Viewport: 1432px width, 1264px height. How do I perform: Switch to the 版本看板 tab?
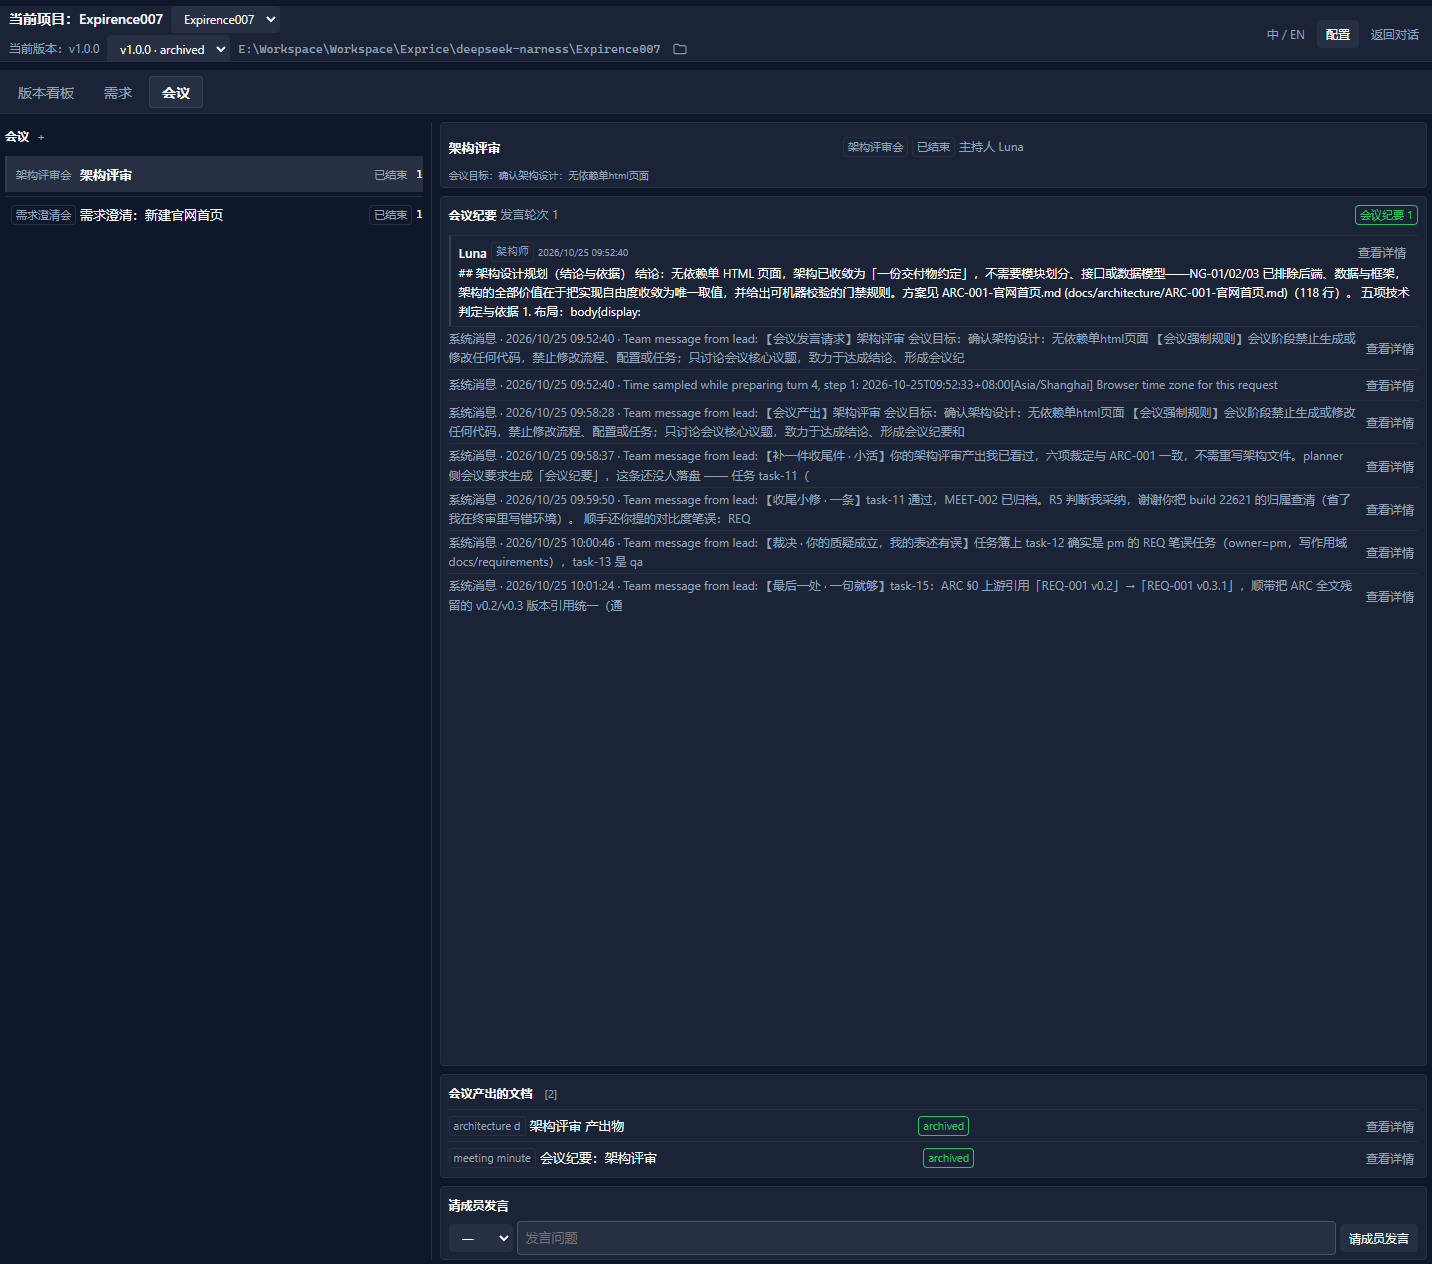coord(46,93)
